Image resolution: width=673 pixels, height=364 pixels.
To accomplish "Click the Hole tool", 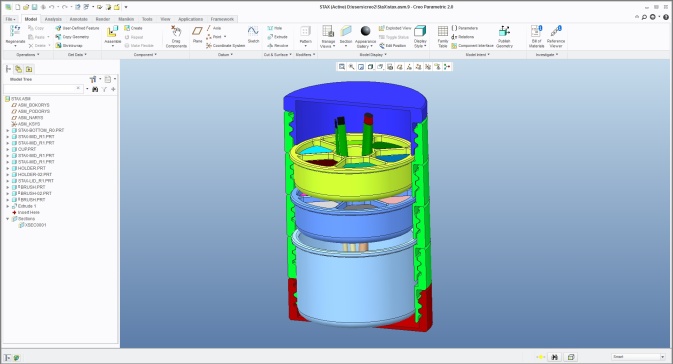I will pyautogui.click(x=275, y=28).
